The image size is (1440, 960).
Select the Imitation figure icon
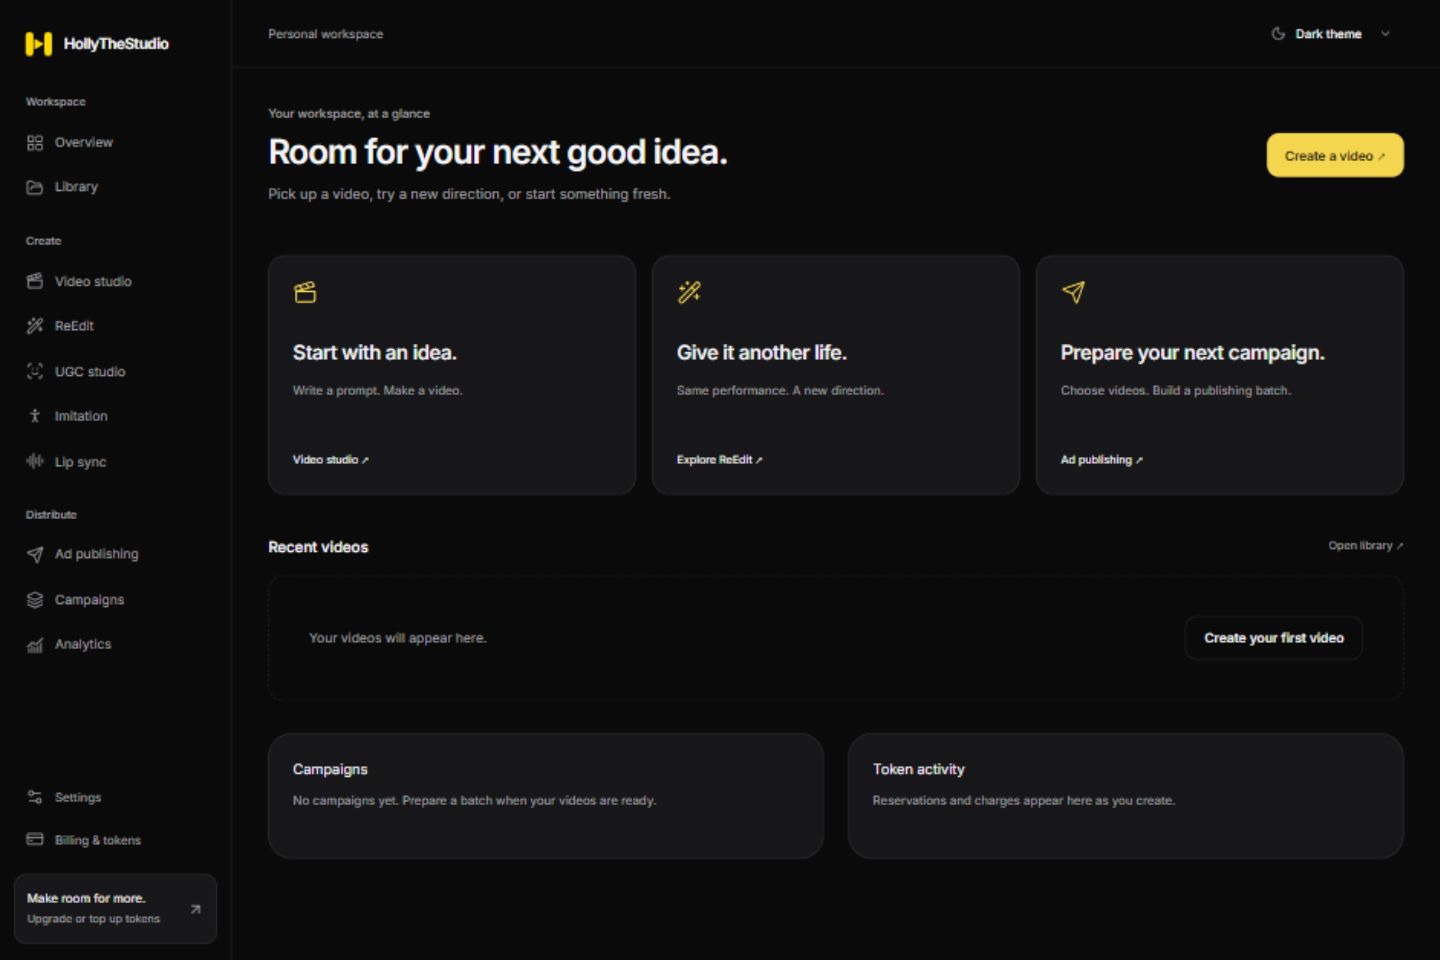coord(35,416)
